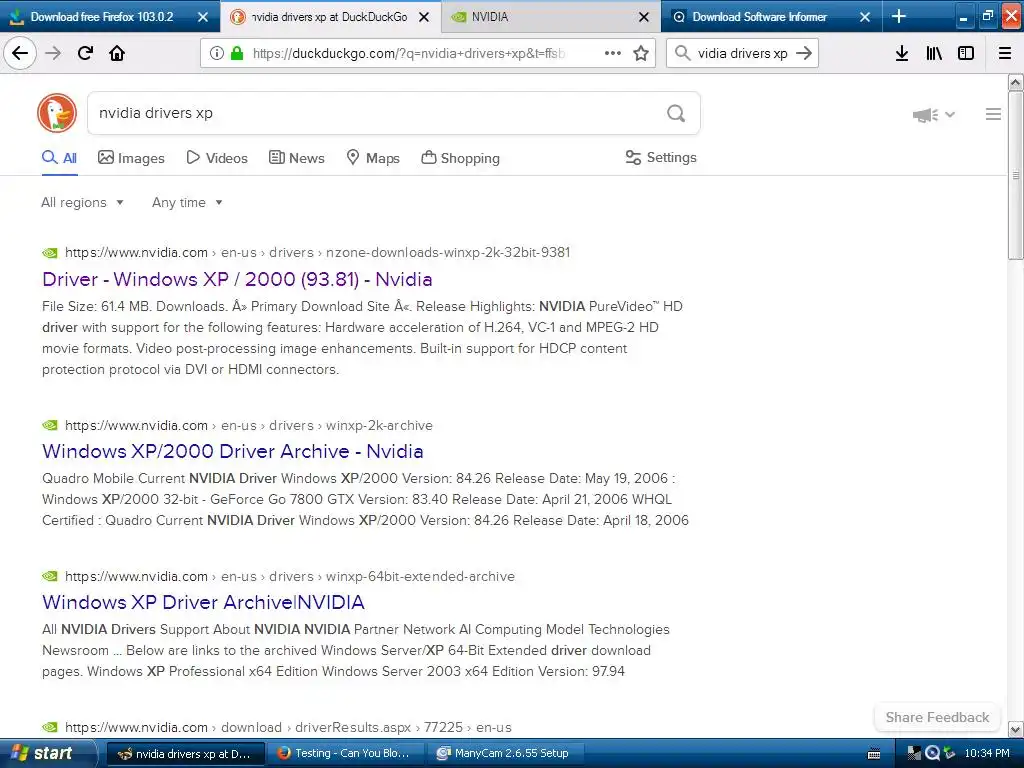
Task: Click the Firefox search box text
Action: pos(743,53)
